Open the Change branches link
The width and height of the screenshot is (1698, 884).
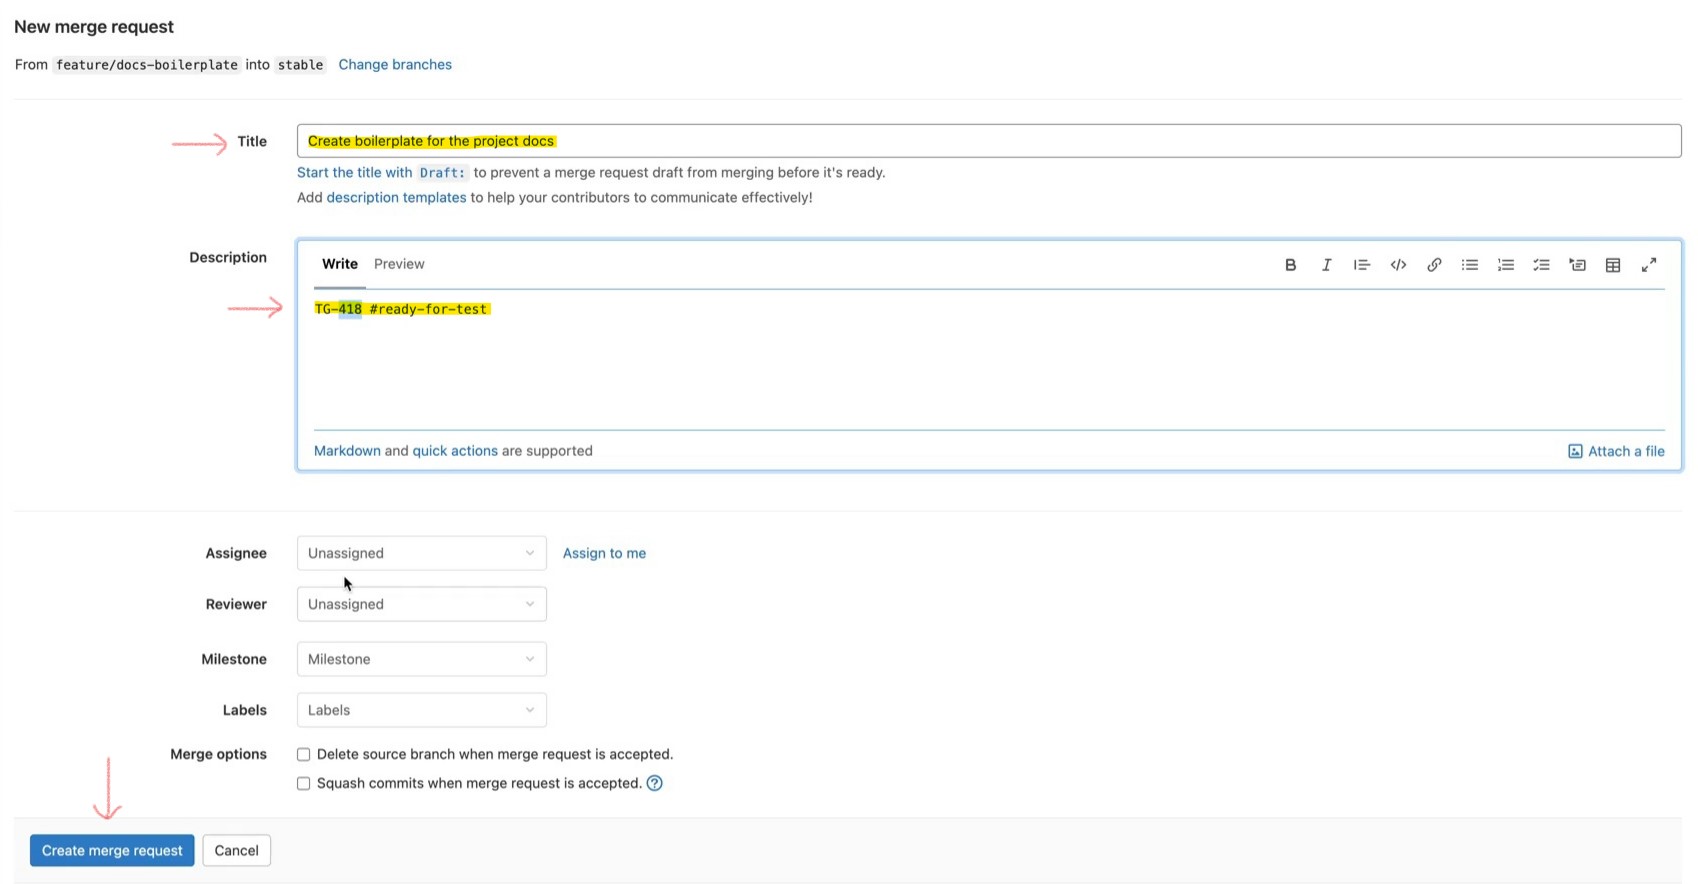coord(395,65)
